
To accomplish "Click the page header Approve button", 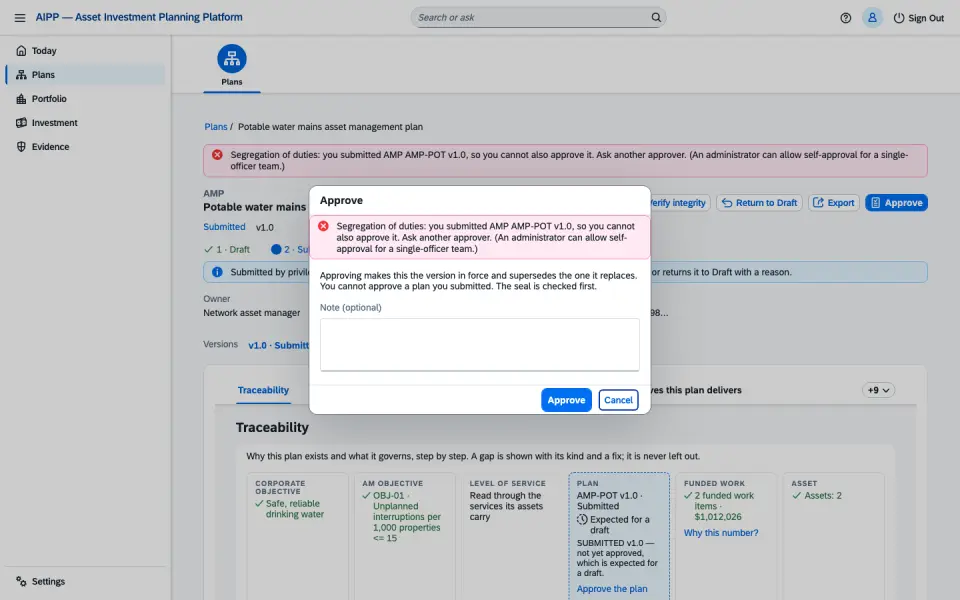I will (896, 203).
